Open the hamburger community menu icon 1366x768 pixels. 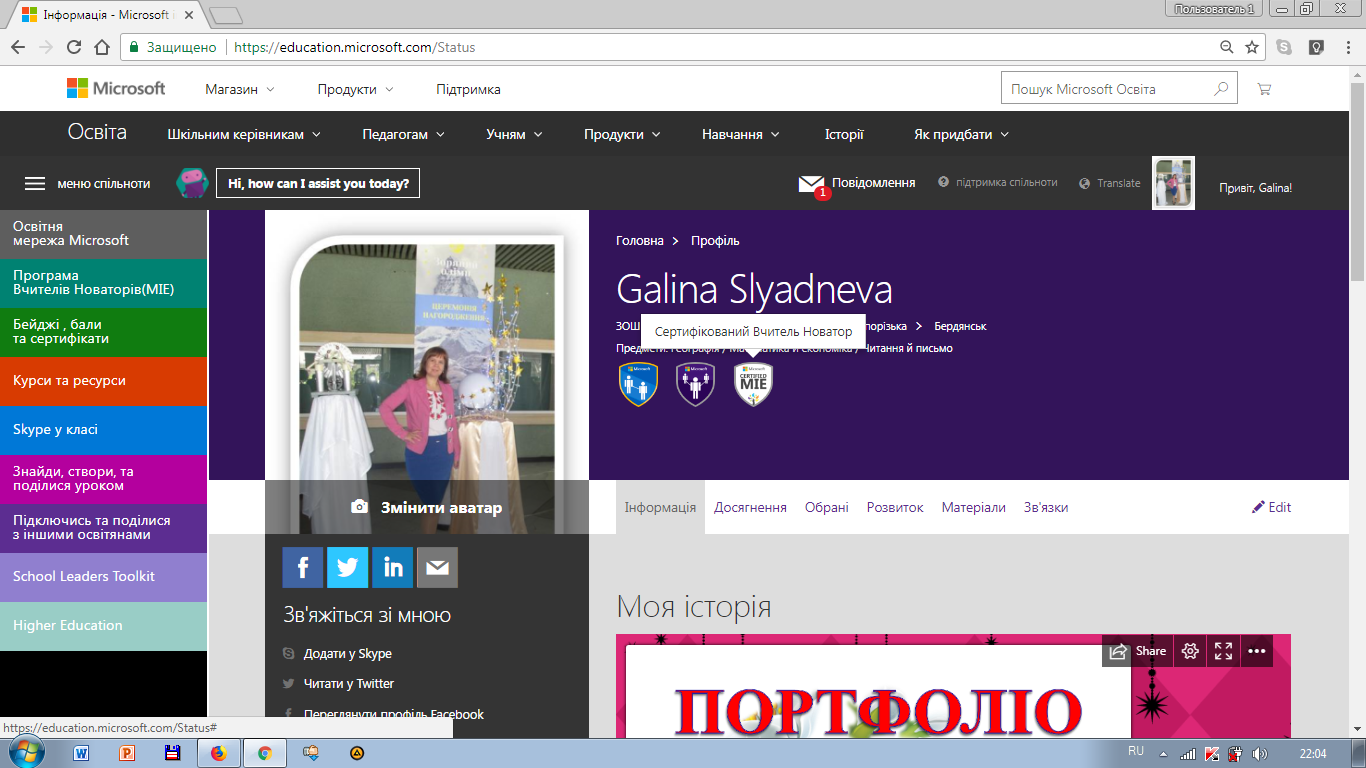click(35, 183)
